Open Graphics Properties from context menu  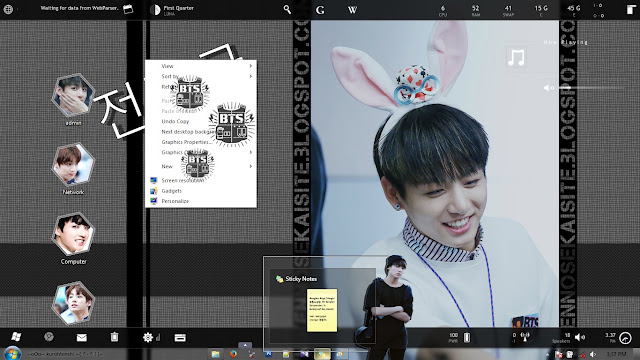201,142
